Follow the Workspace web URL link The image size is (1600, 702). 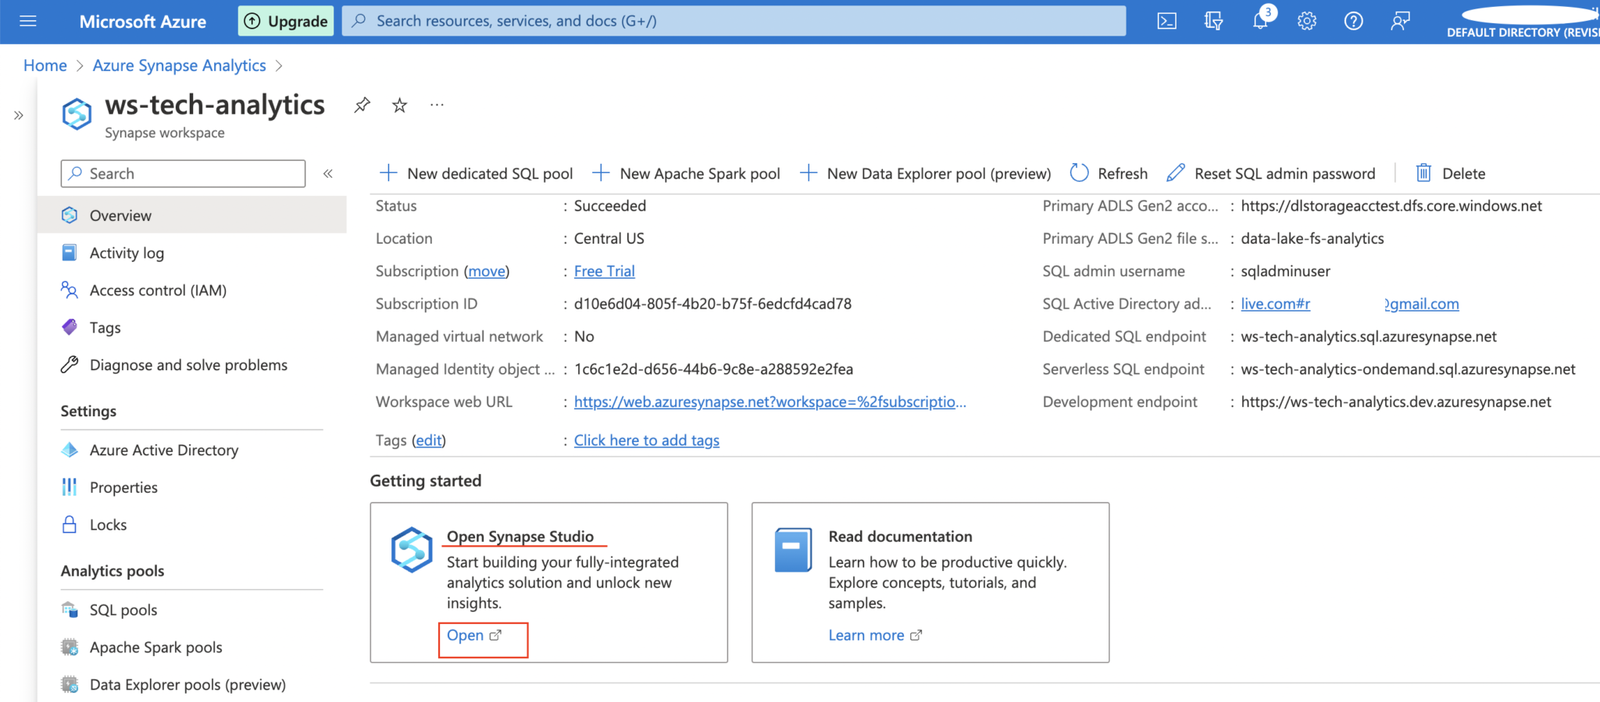(x=769, y=402)
